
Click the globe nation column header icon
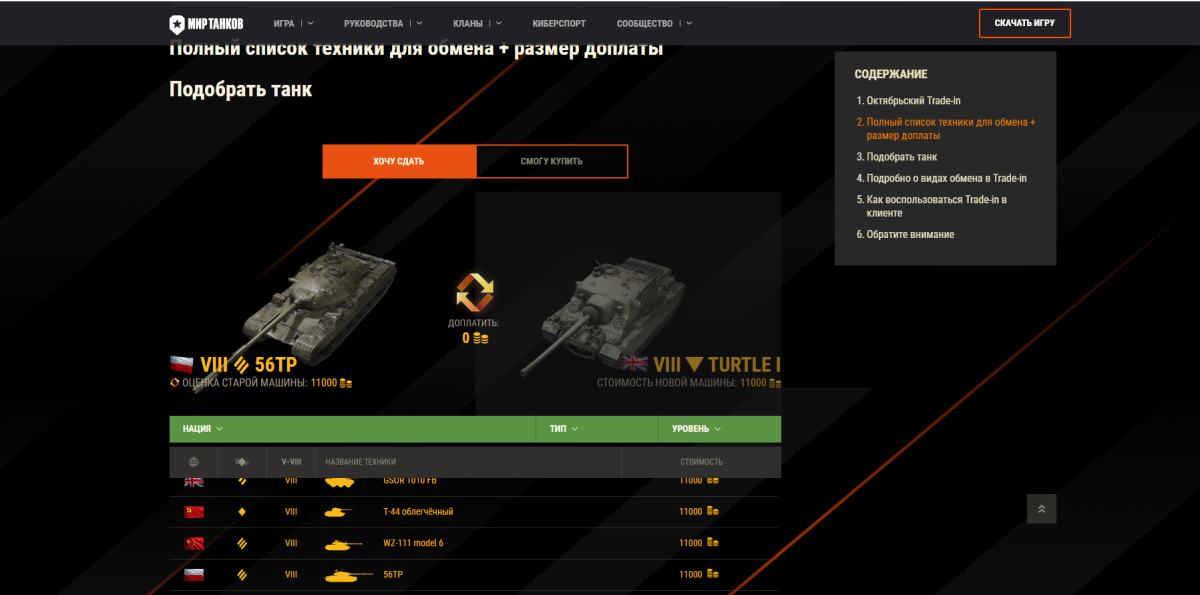pos(194,462)
